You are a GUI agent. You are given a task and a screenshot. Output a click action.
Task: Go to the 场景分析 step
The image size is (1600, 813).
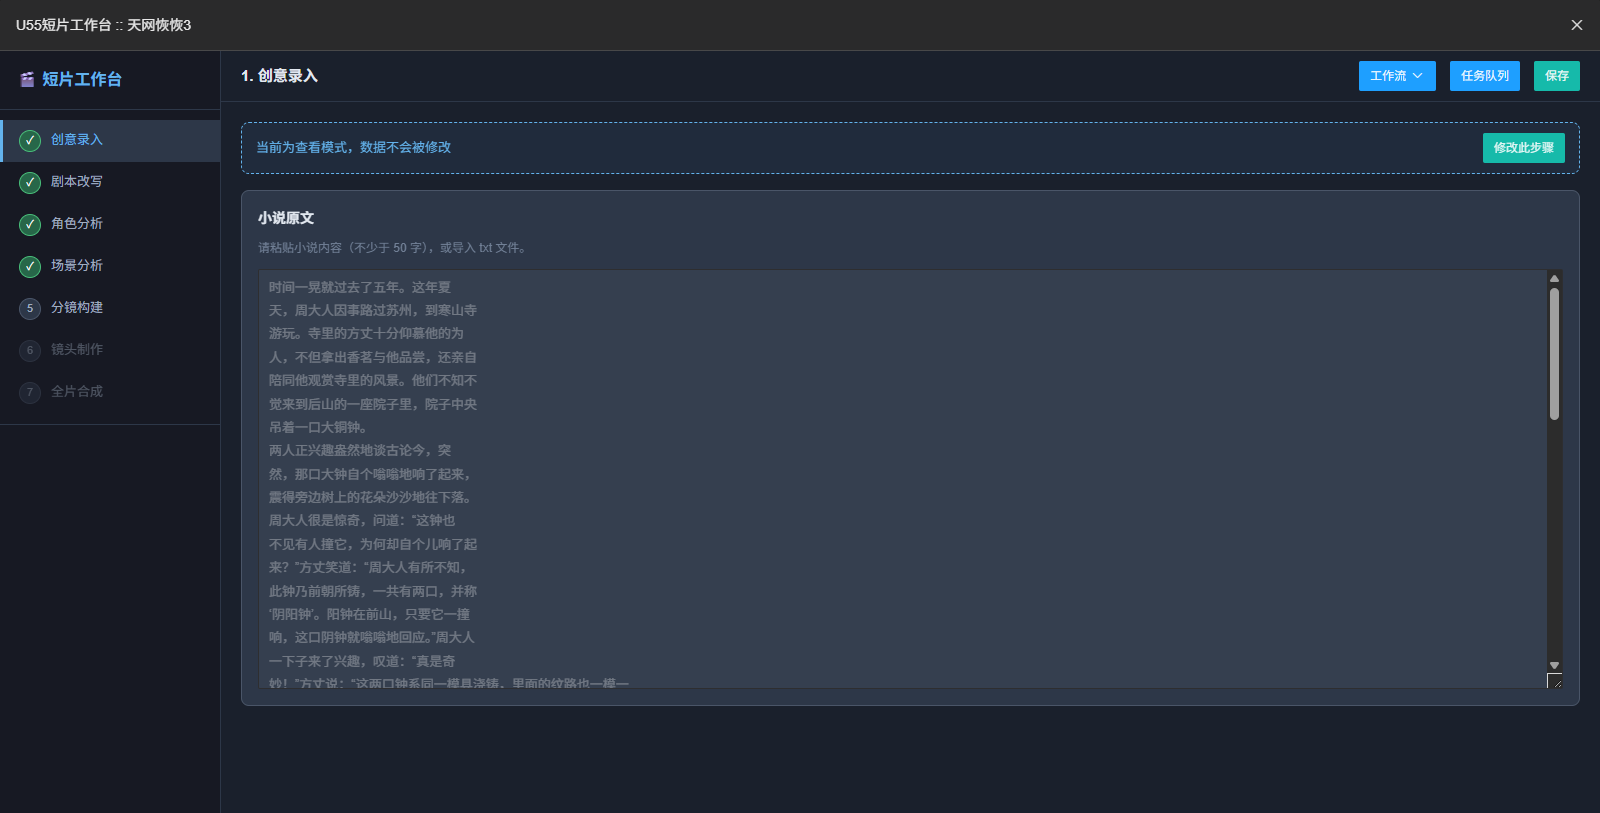pyautogui.click(x=110, y=266)
